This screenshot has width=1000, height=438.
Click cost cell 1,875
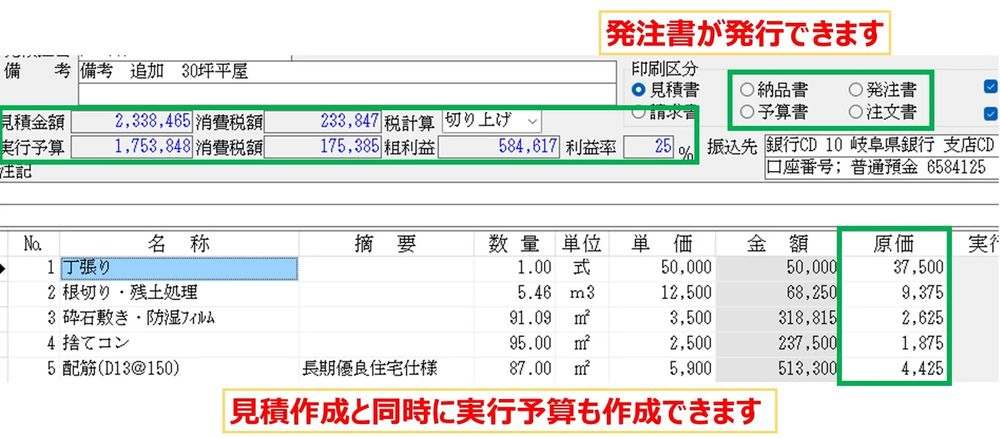coord(893,343)
